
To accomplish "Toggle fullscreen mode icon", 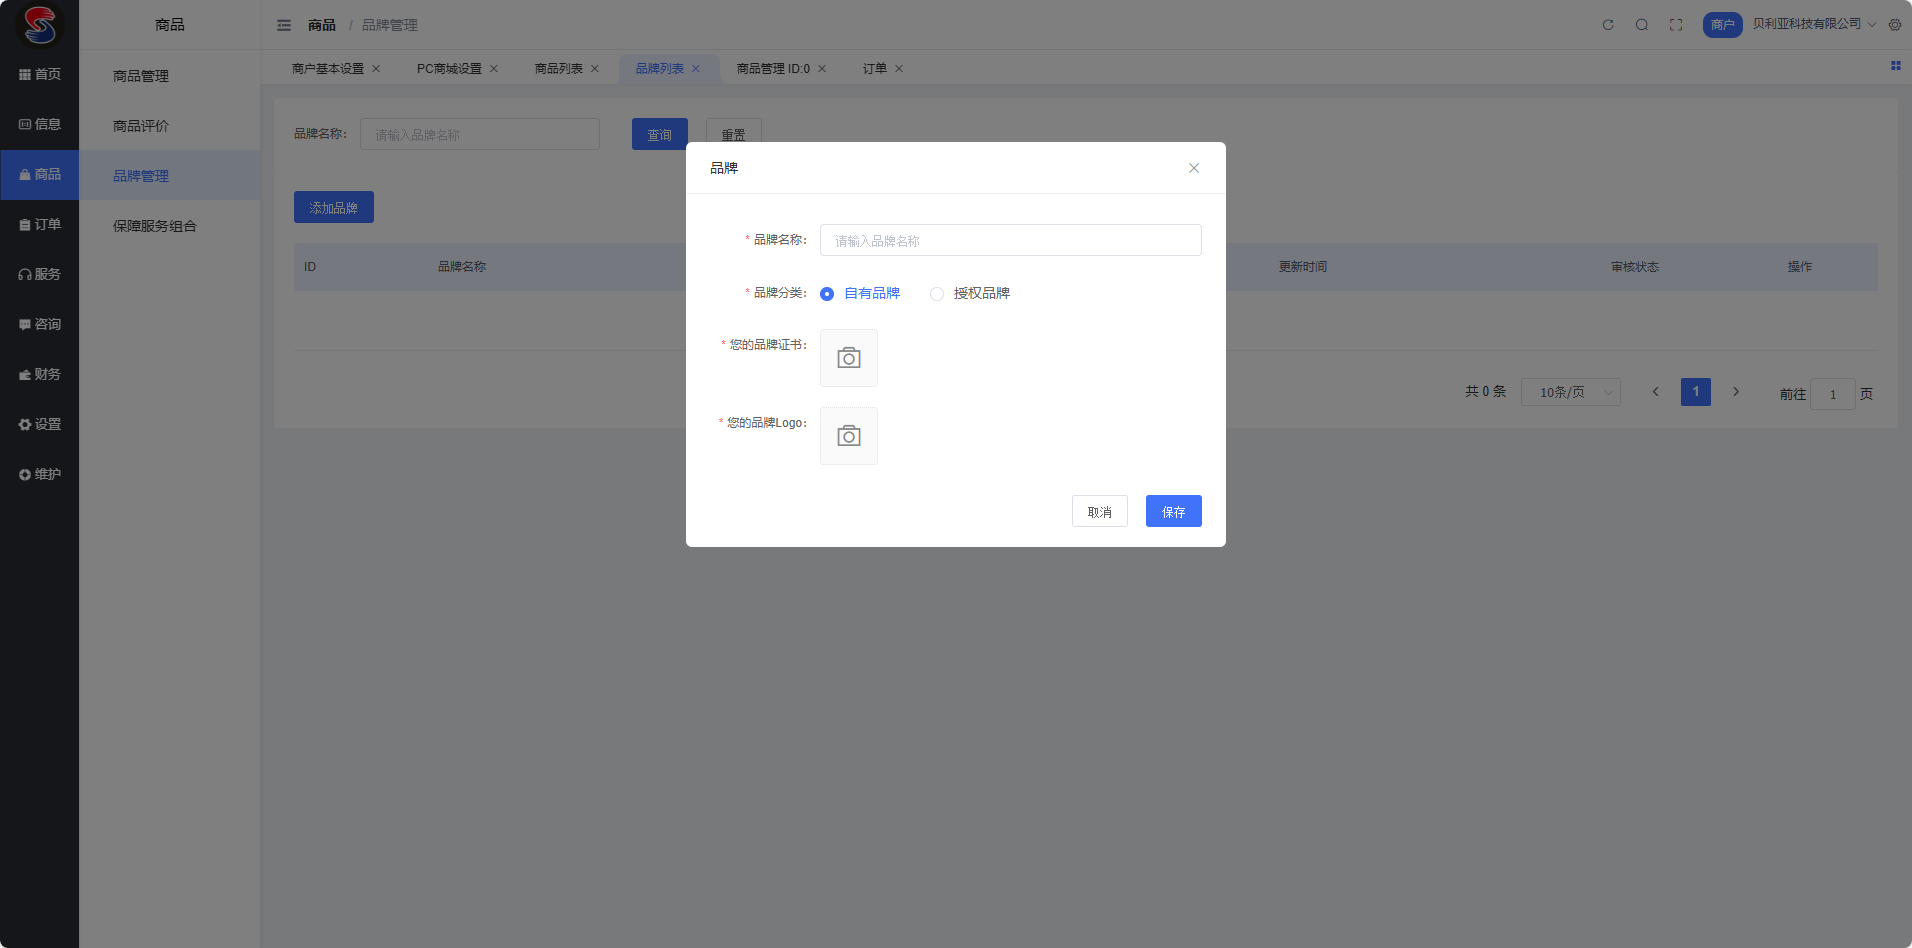I will tap(1676, 25).
